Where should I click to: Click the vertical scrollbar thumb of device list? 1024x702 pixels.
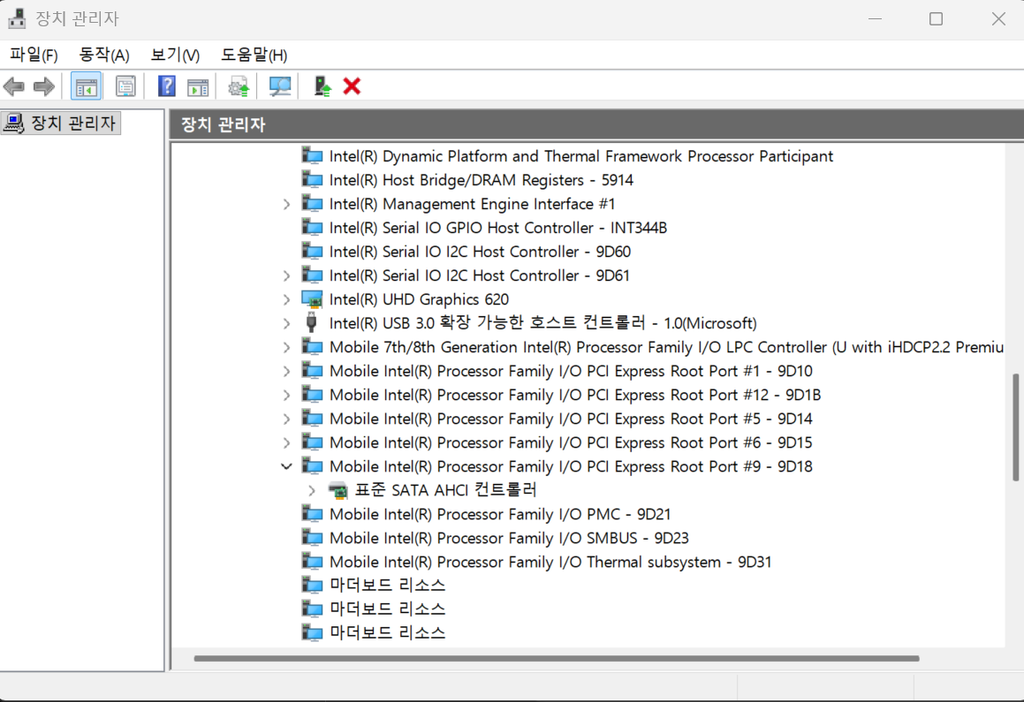[x=1016, y=427]
